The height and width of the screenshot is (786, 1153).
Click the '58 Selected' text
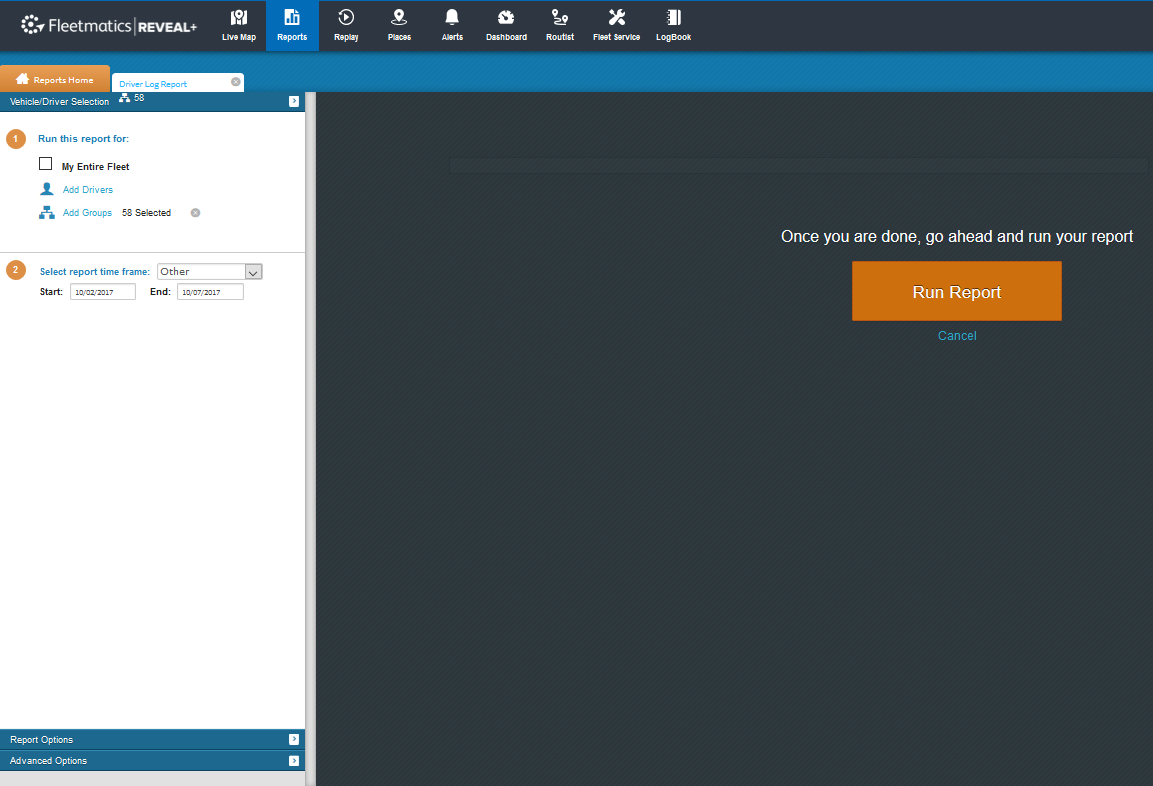(x=146, y=212)
